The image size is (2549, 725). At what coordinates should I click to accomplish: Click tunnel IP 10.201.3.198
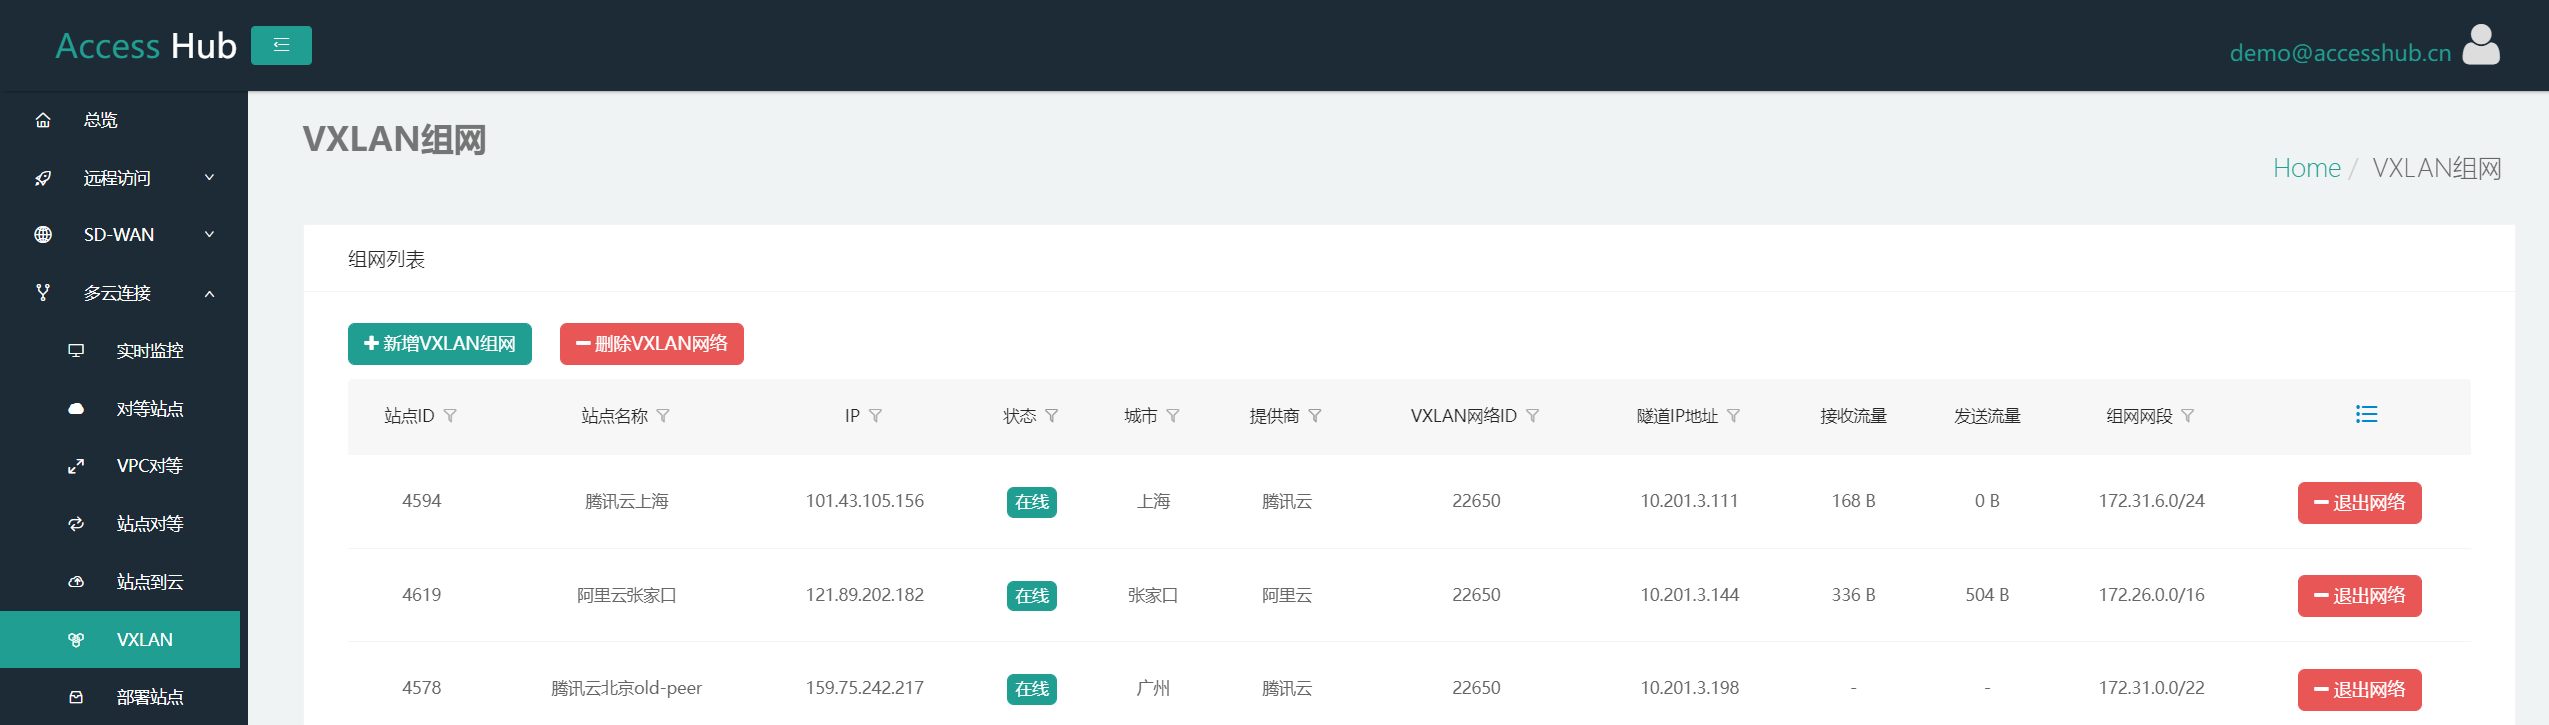pyautogui.click(x=1689, y=688)
